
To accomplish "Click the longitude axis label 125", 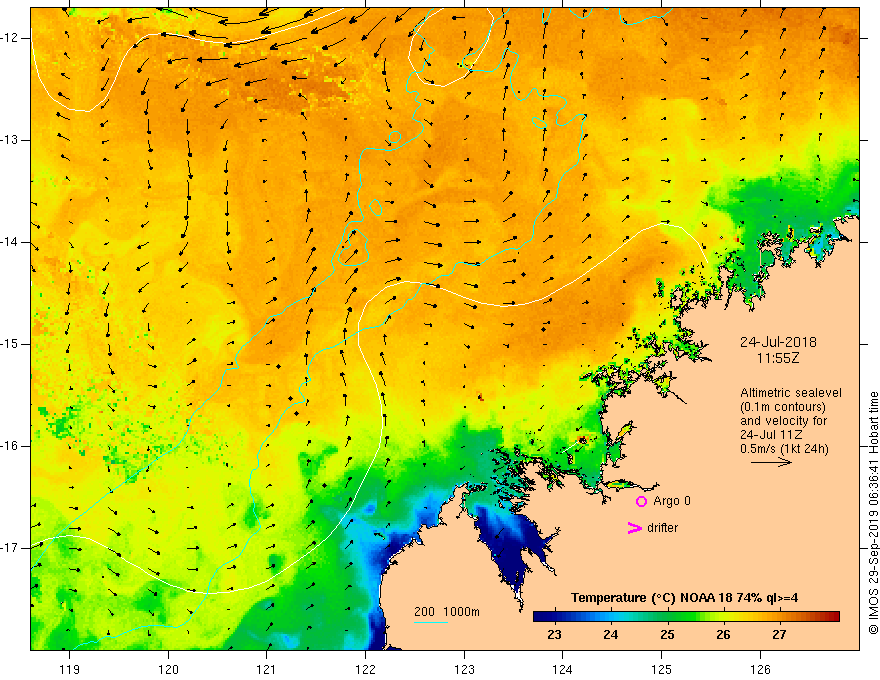I will [x=662, y=669].
